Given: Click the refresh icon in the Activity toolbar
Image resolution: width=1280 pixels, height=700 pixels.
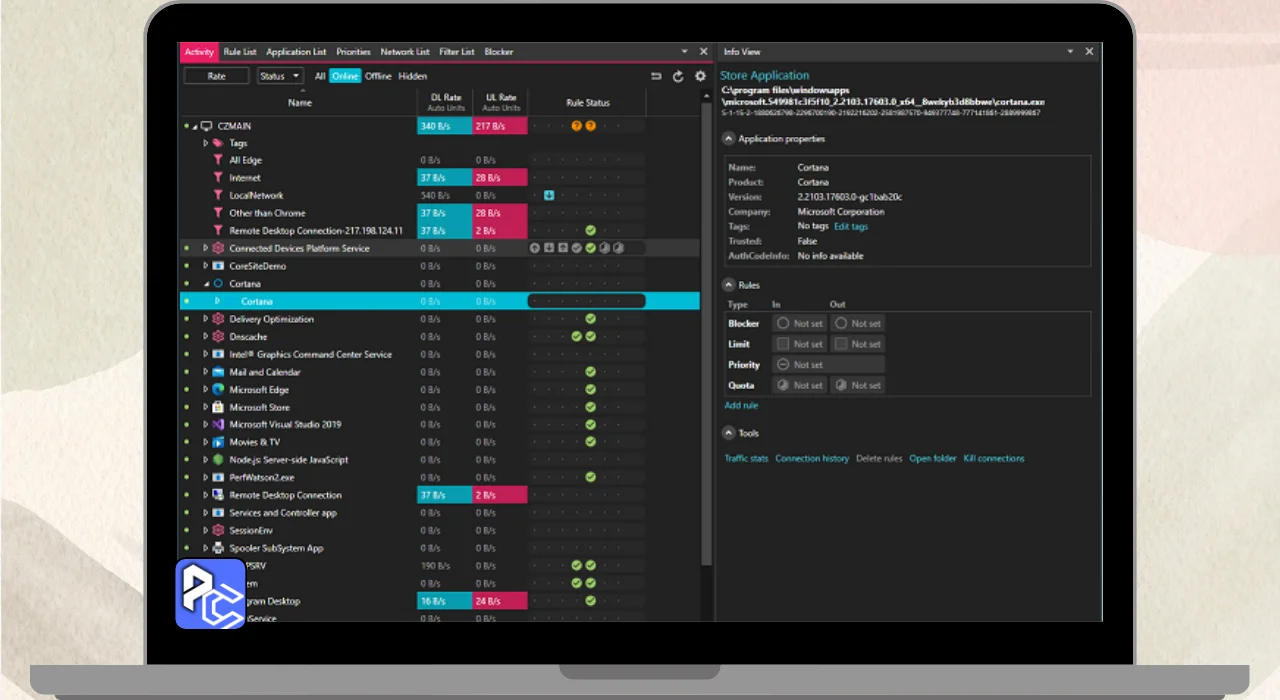Looking at the screenshot, I should click(678, 76).
